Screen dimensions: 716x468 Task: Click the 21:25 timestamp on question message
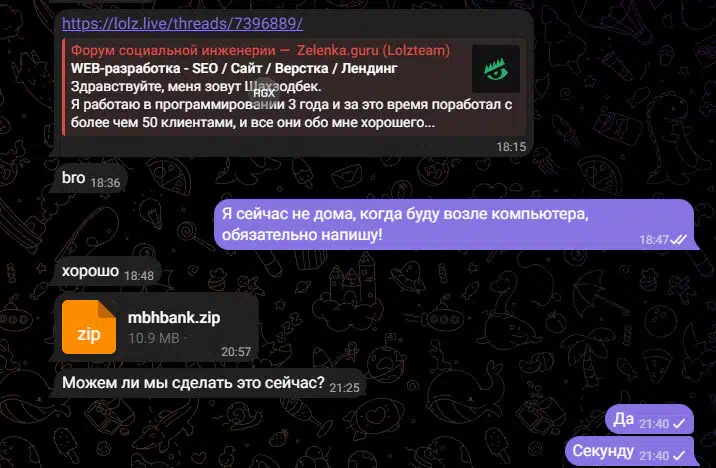pos(344,388)
